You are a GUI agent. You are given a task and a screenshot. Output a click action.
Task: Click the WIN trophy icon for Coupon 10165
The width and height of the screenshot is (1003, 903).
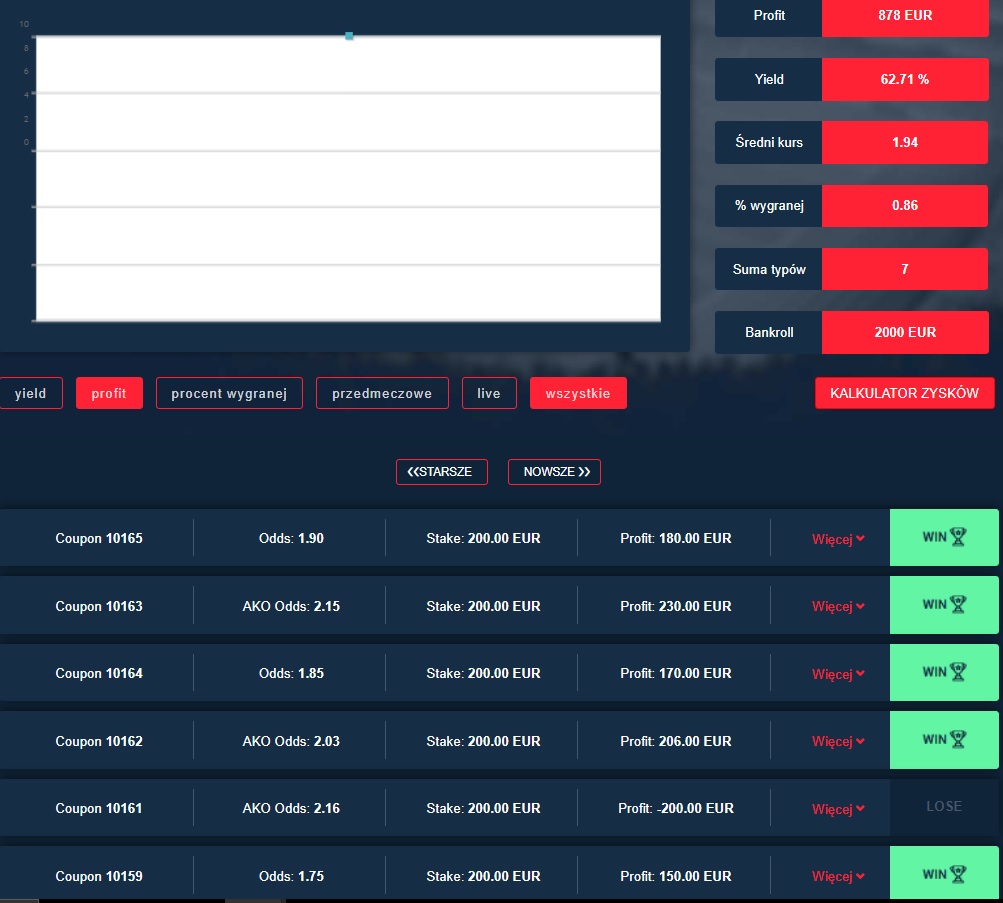[958, 537]
